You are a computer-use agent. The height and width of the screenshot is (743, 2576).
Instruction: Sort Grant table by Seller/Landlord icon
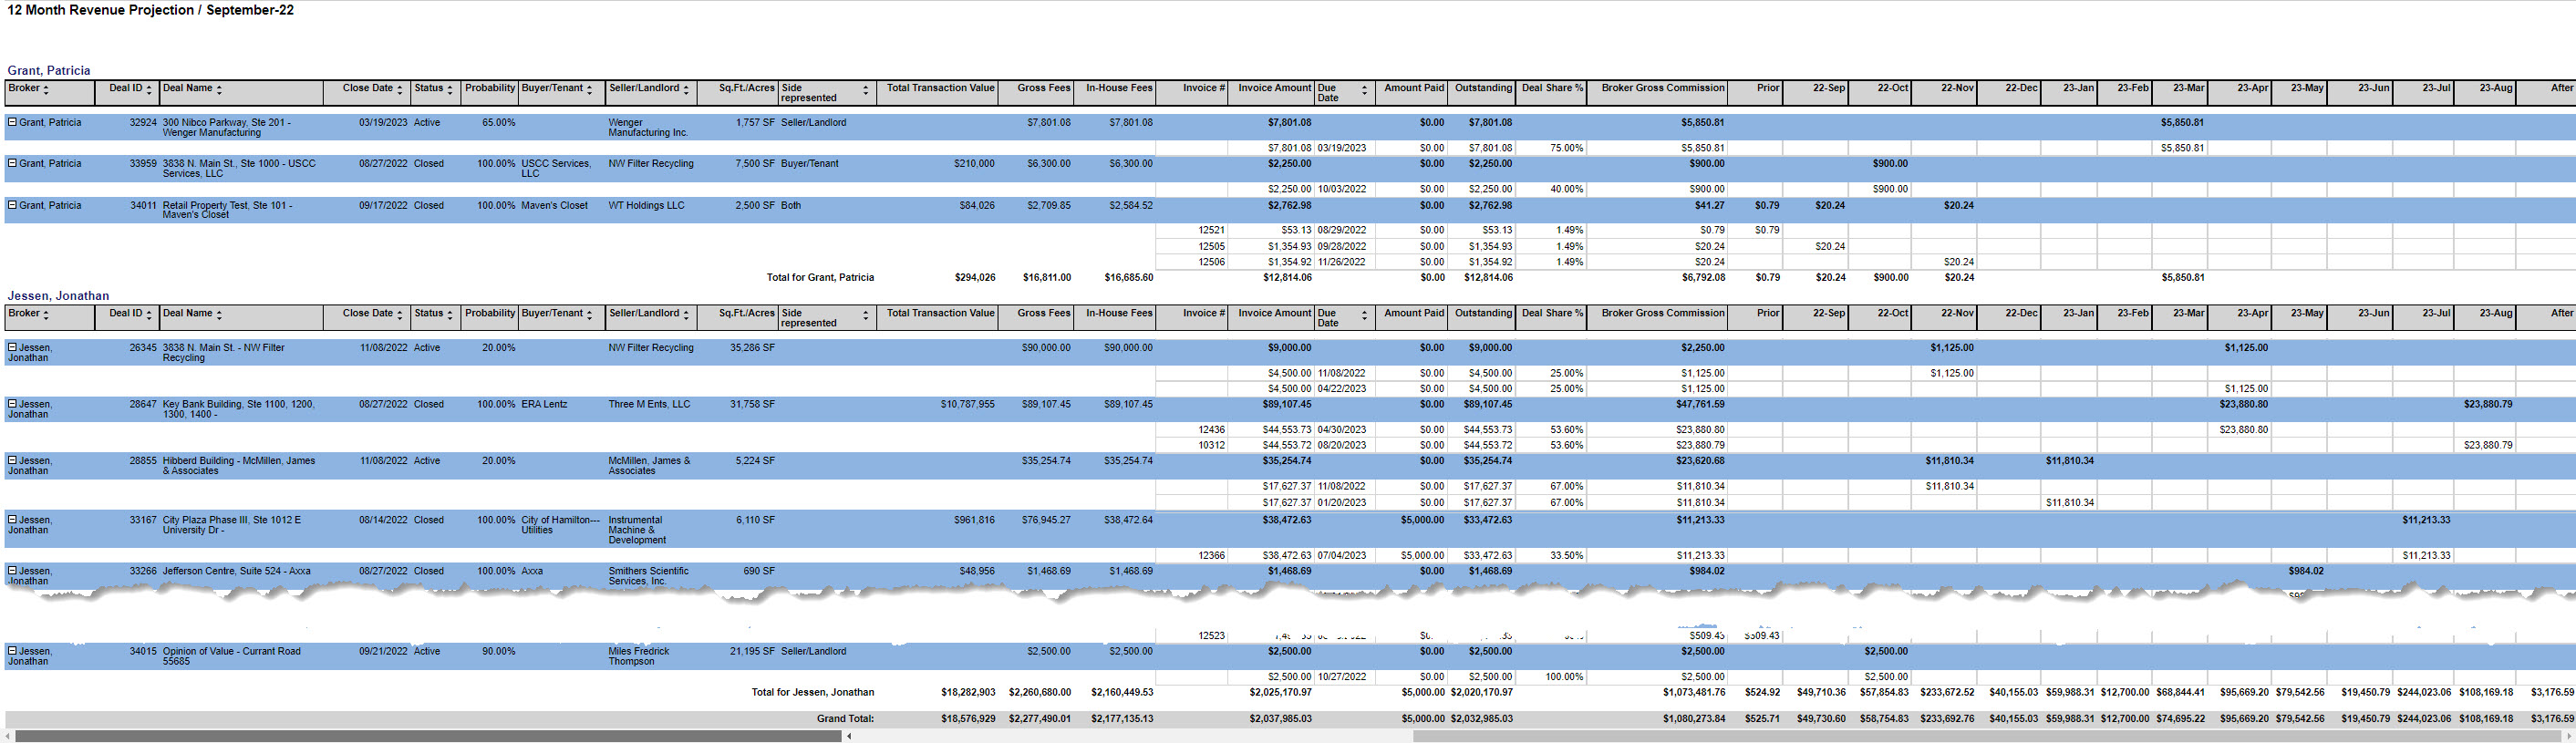(x=686, y=90)
